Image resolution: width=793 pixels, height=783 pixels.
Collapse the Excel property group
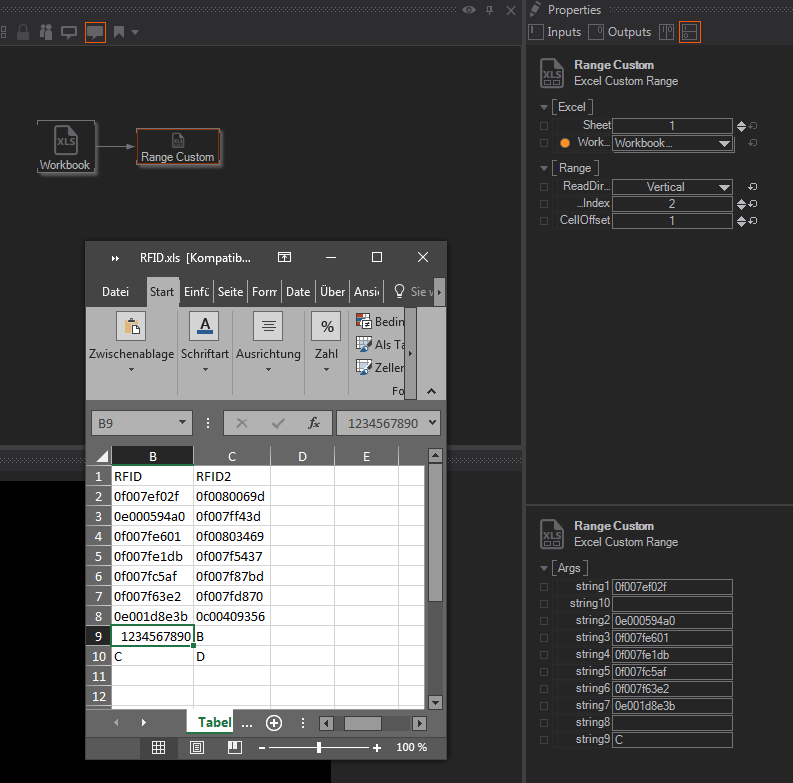coord(545,107)
